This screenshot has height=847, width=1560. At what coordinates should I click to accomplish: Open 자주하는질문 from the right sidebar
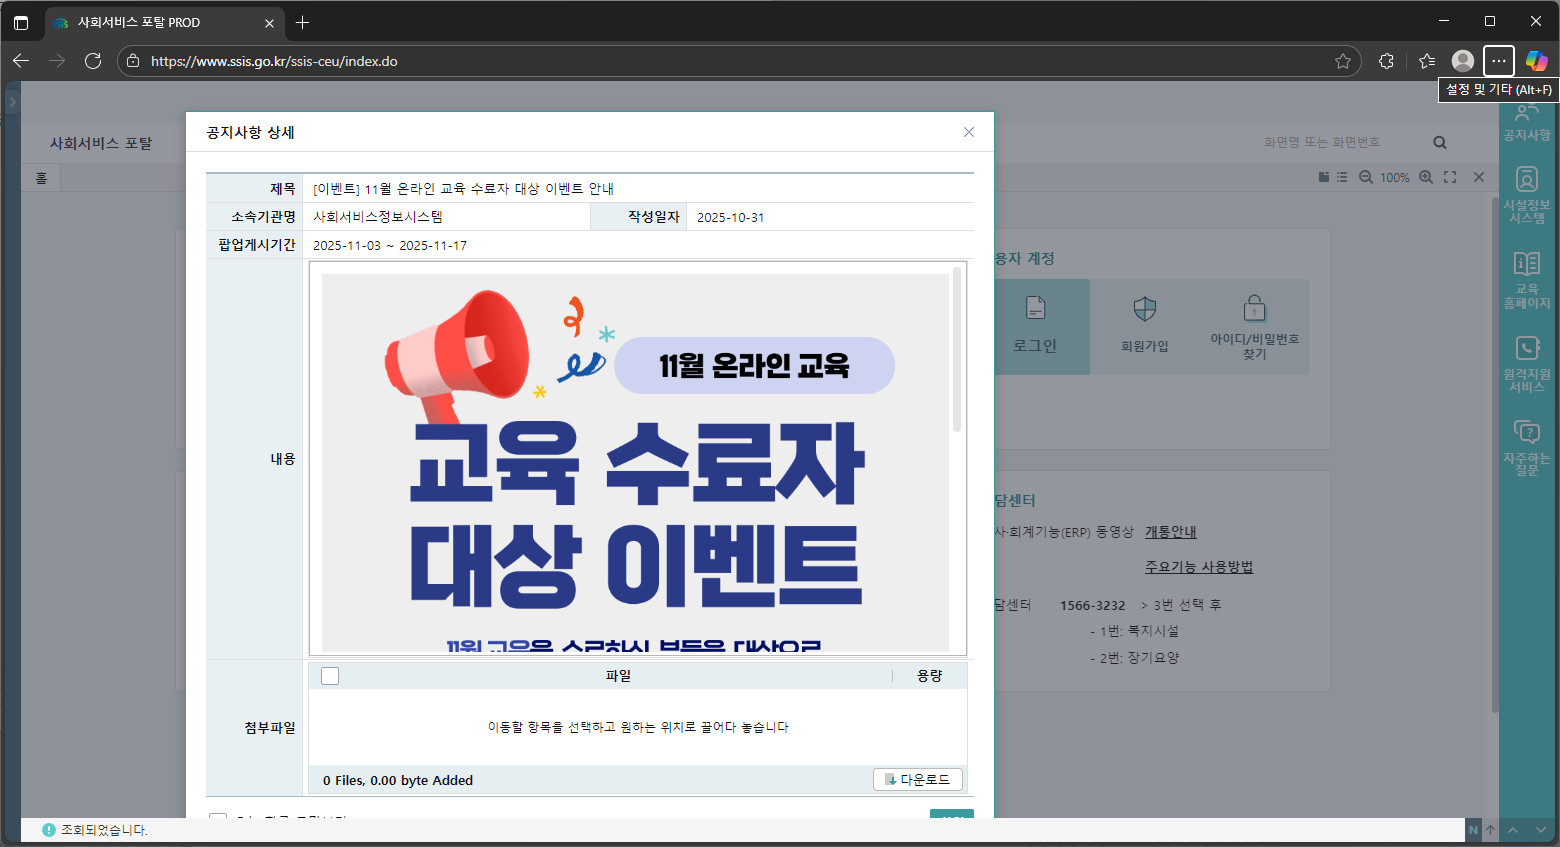click(1526, 447)
